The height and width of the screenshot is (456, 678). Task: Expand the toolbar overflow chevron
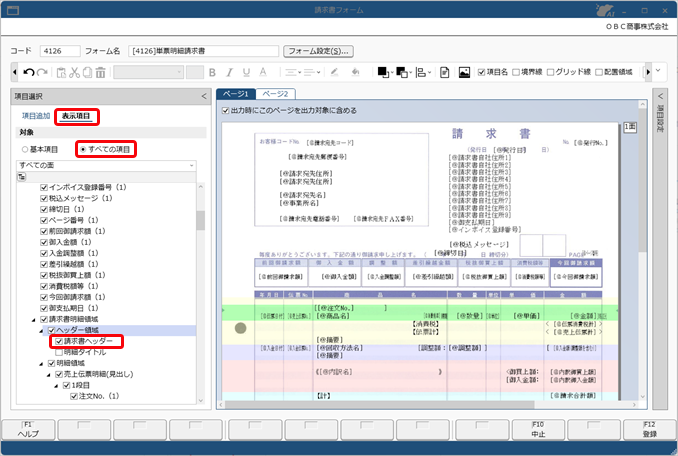(658, 70)
